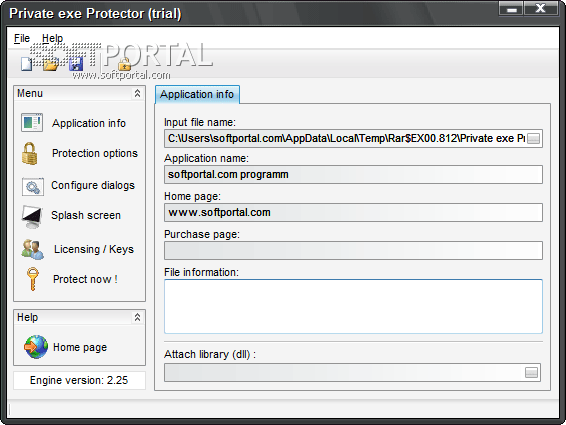Screen dimensions: 566x425
Task: Open Configure dialogs section
Action: [x=93, y=186]
